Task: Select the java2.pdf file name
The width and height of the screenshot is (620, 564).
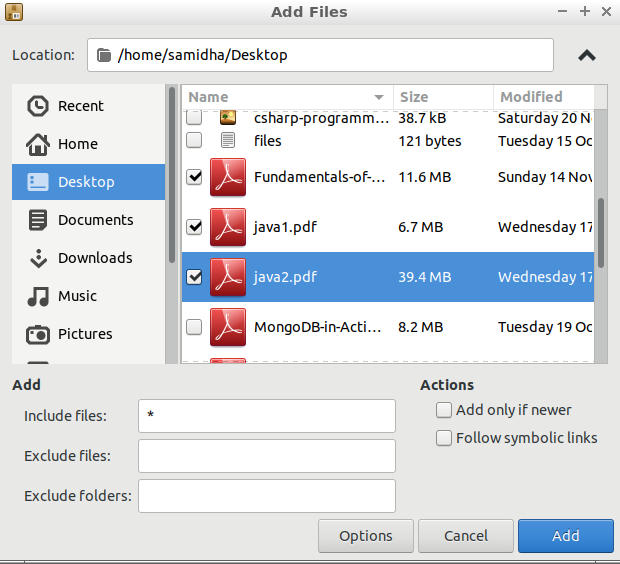Action: tap(285, 277)
